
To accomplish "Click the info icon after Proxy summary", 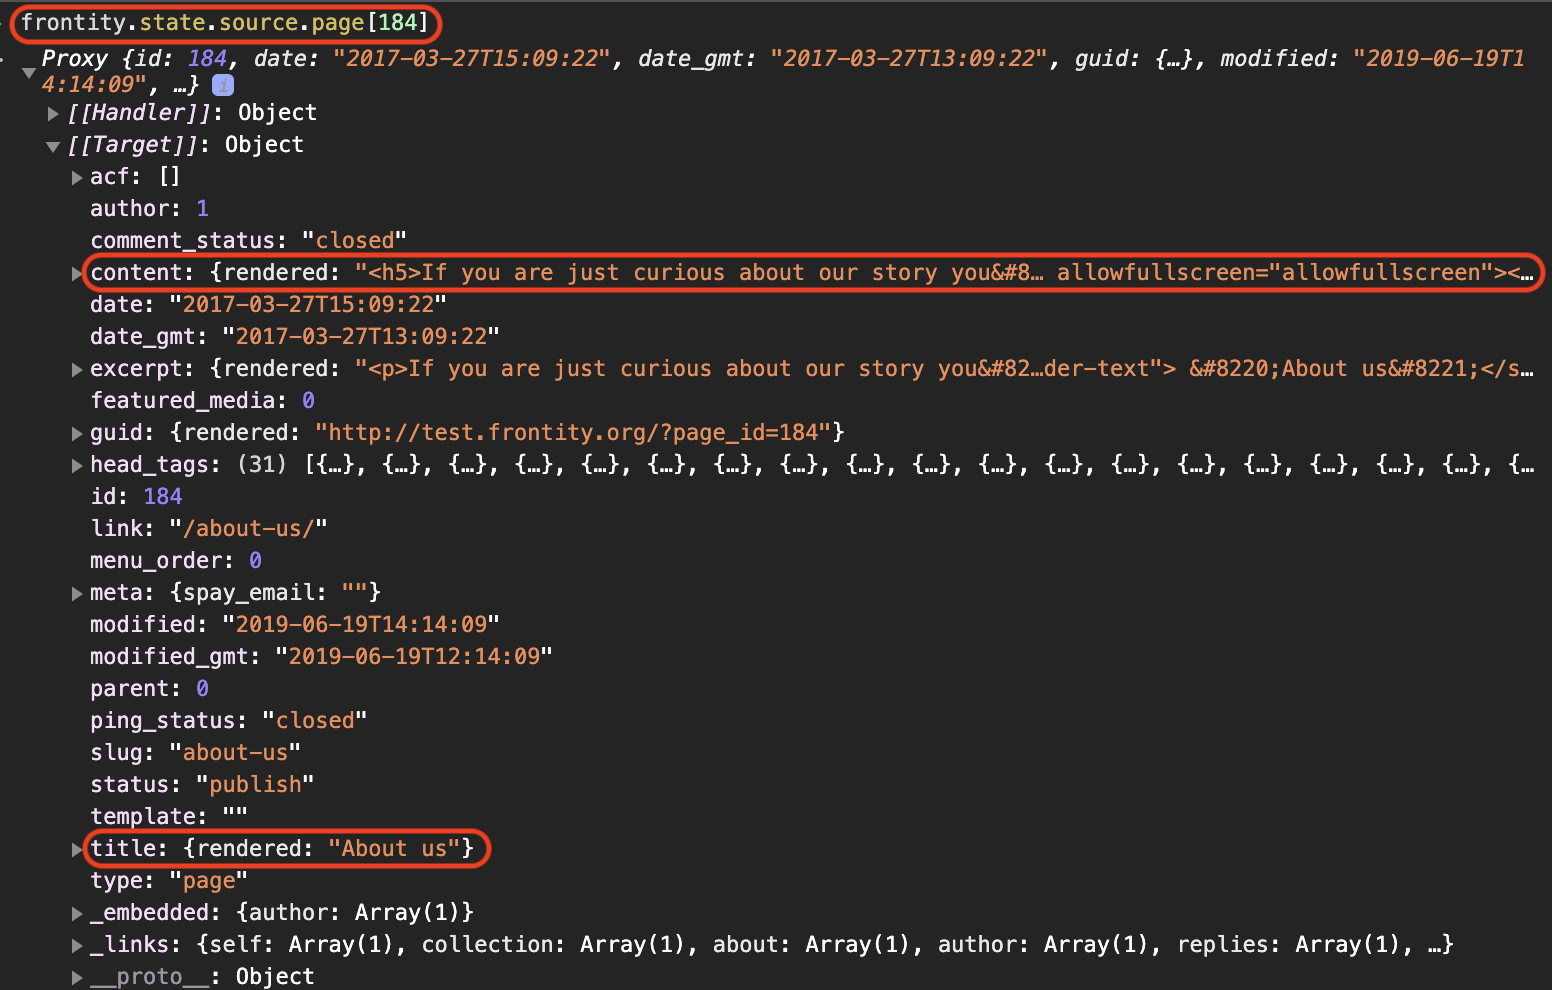I will pos(223,85).
